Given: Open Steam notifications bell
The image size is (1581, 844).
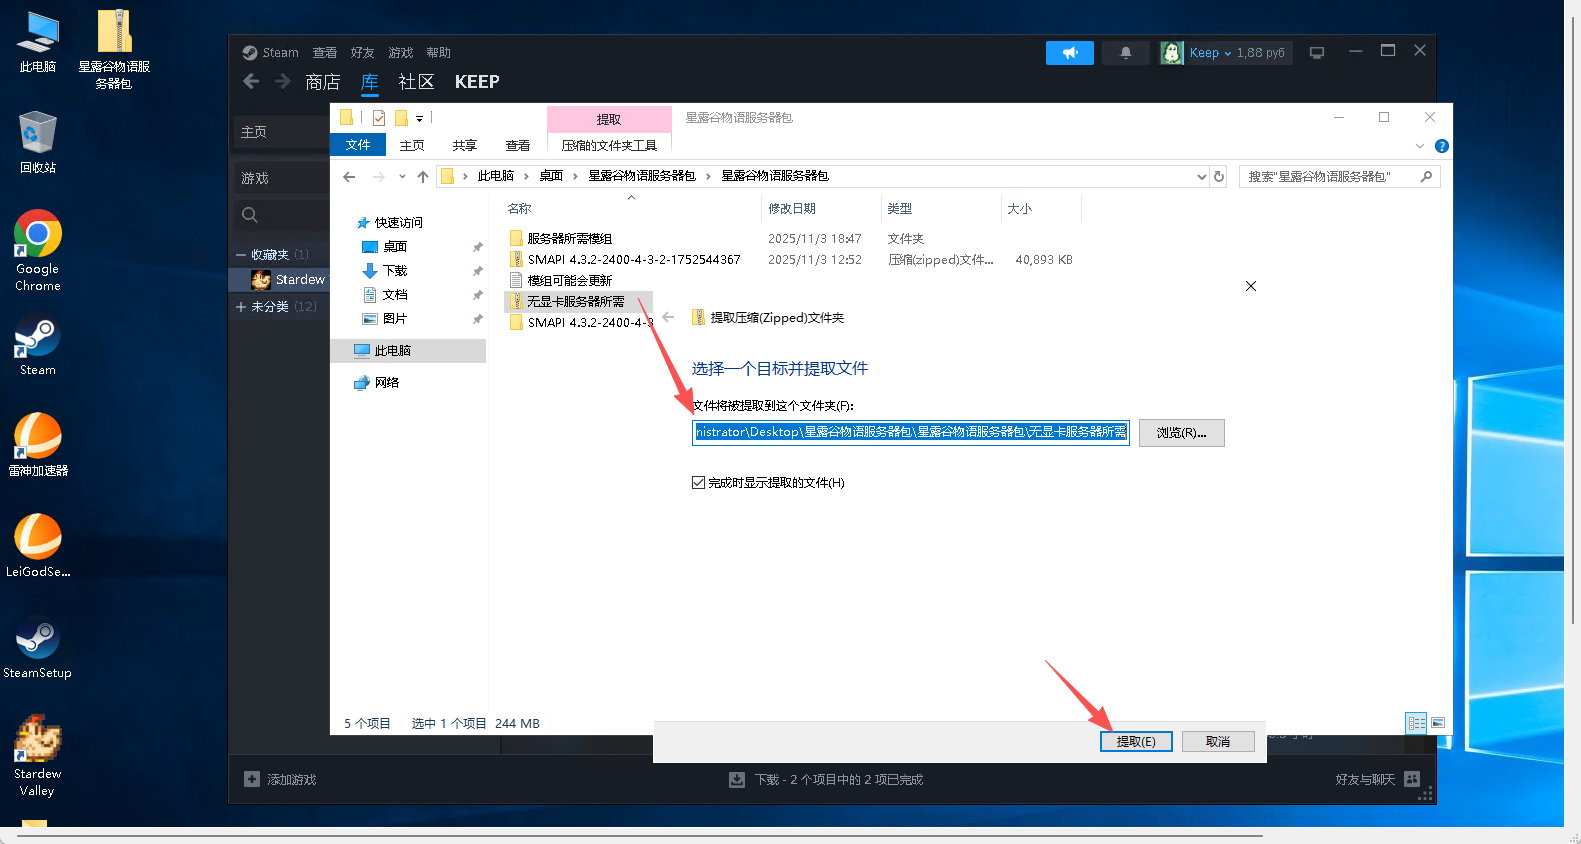Looking at the screenshot, I should click(x=1125, y=53).
